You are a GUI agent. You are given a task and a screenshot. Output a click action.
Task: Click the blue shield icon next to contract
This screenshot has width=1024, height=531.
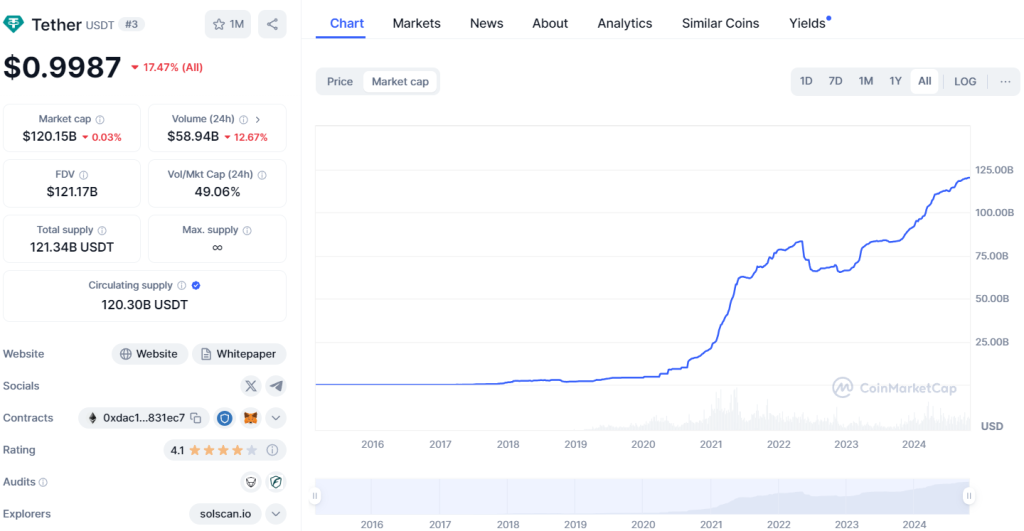(225, 418)
